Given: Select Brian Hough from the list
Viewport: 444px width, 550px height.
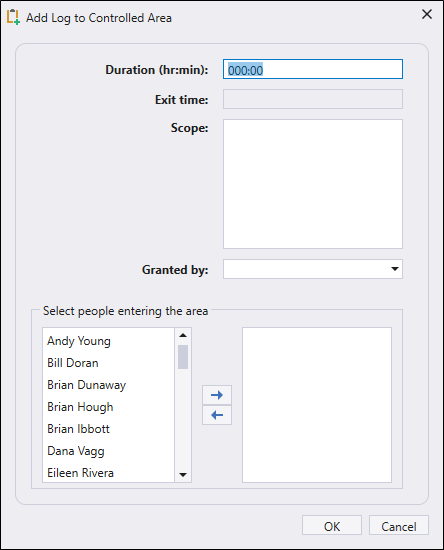Looking at the screenshot, I should tap(108, 407).
